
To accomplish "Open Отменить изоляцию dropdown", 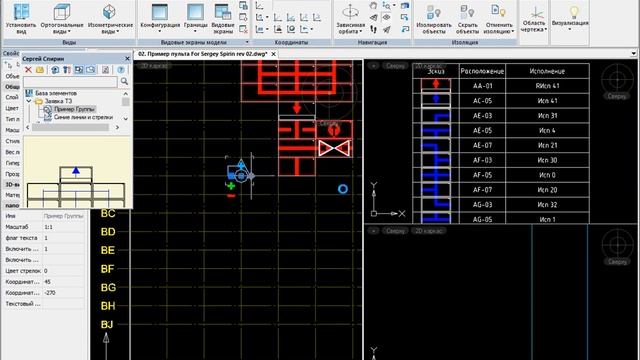I will [499, 28].
